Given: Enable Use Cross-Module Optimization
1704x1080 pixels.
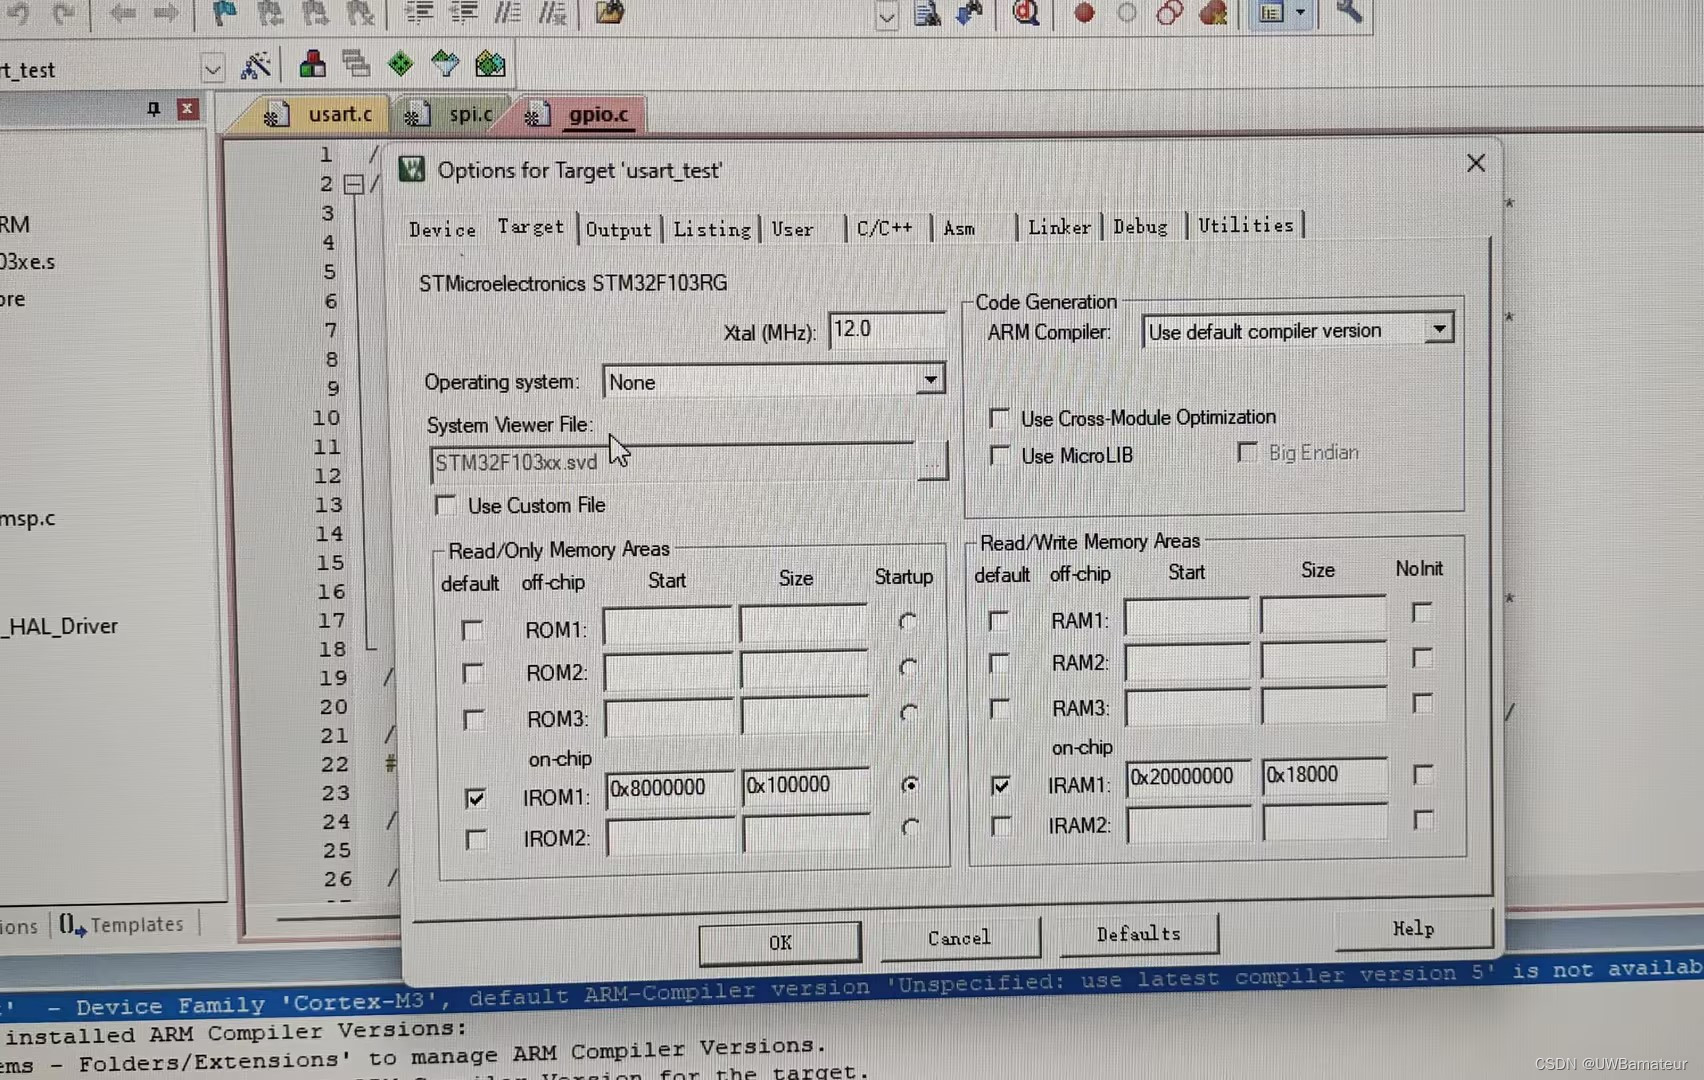Looking at the screenshot, I should click(x=999, y=417).
